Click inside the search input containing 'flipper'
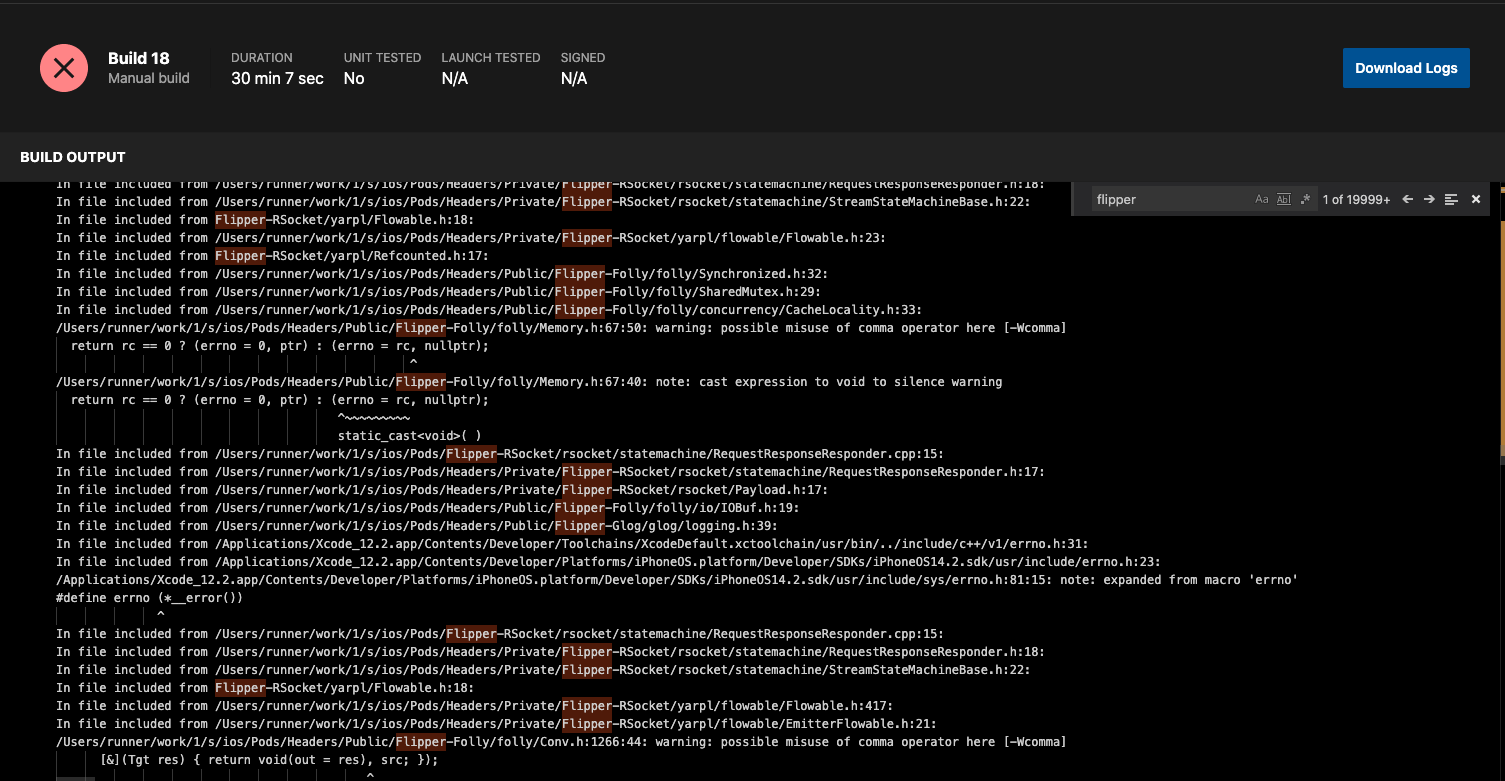The height and width of the screenshot is (781, 1505). (1150, 199)
